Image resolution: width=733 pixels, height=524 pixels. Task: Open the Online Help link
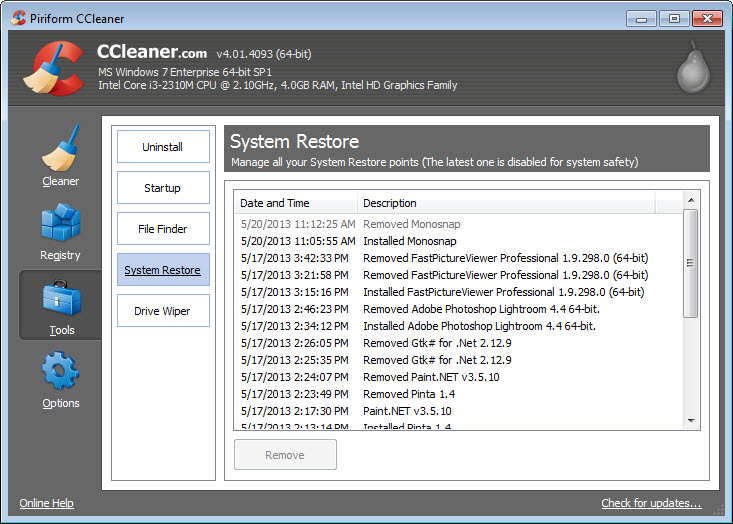pos(46,503)
